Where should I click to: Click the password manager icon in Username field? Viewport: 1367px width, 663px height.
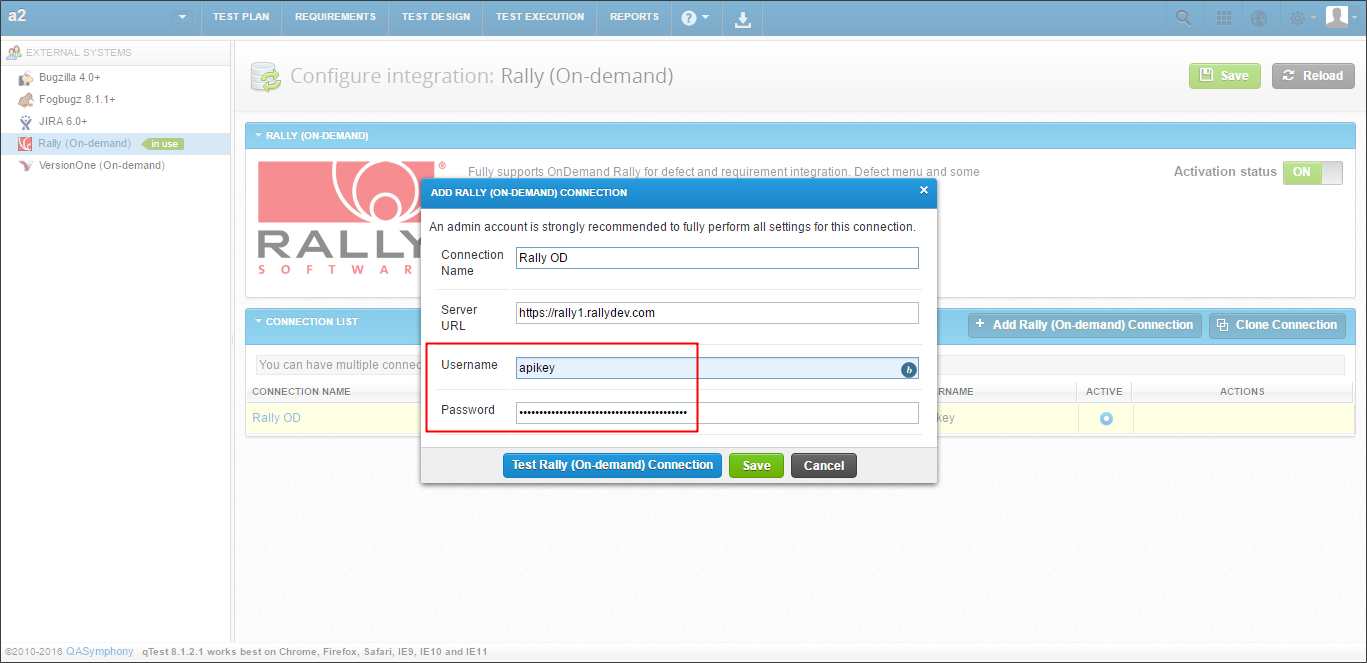tap(908, 370)
